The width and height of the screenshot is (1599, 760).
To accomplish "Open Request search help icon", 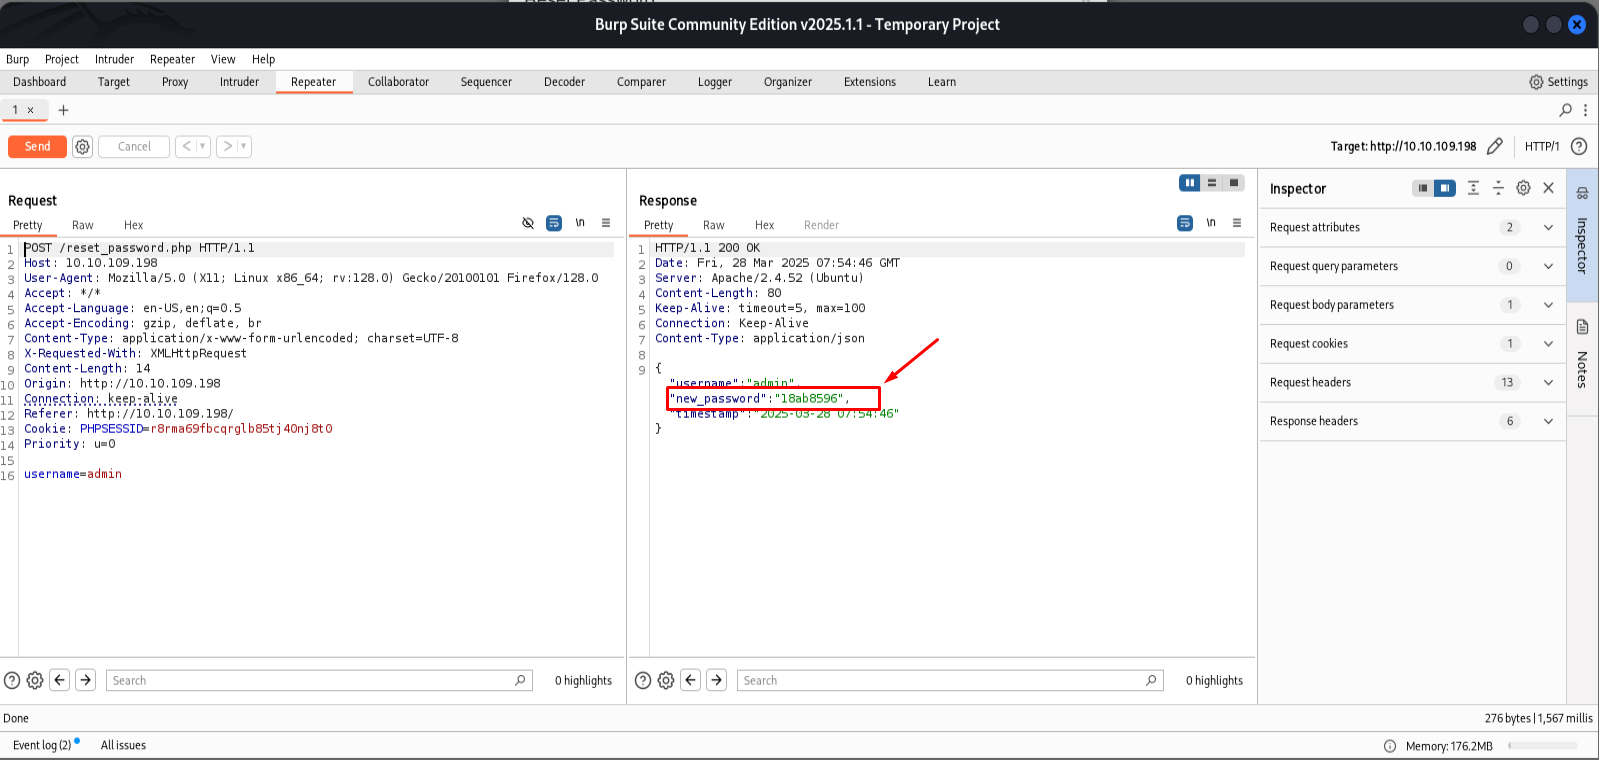I will pos(12,681).
